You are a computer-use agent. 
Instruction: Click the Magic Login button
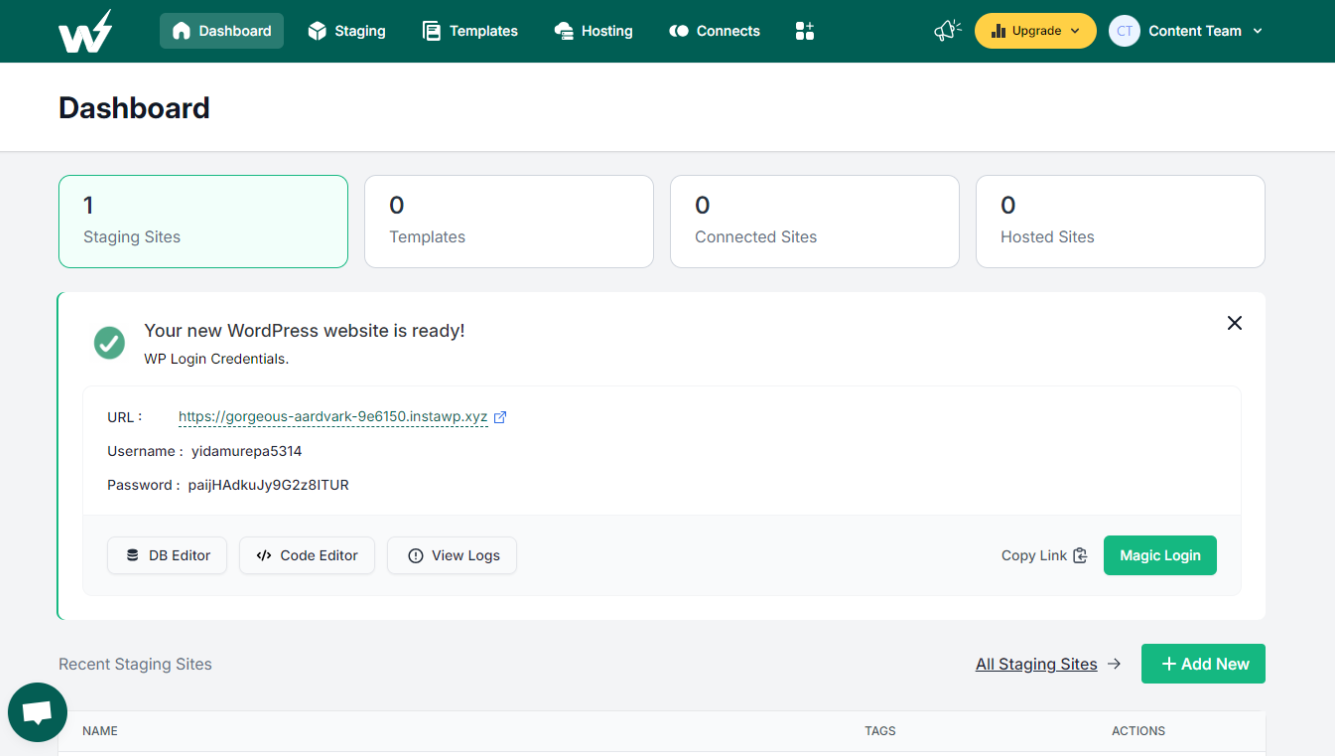pos(1160,556)
